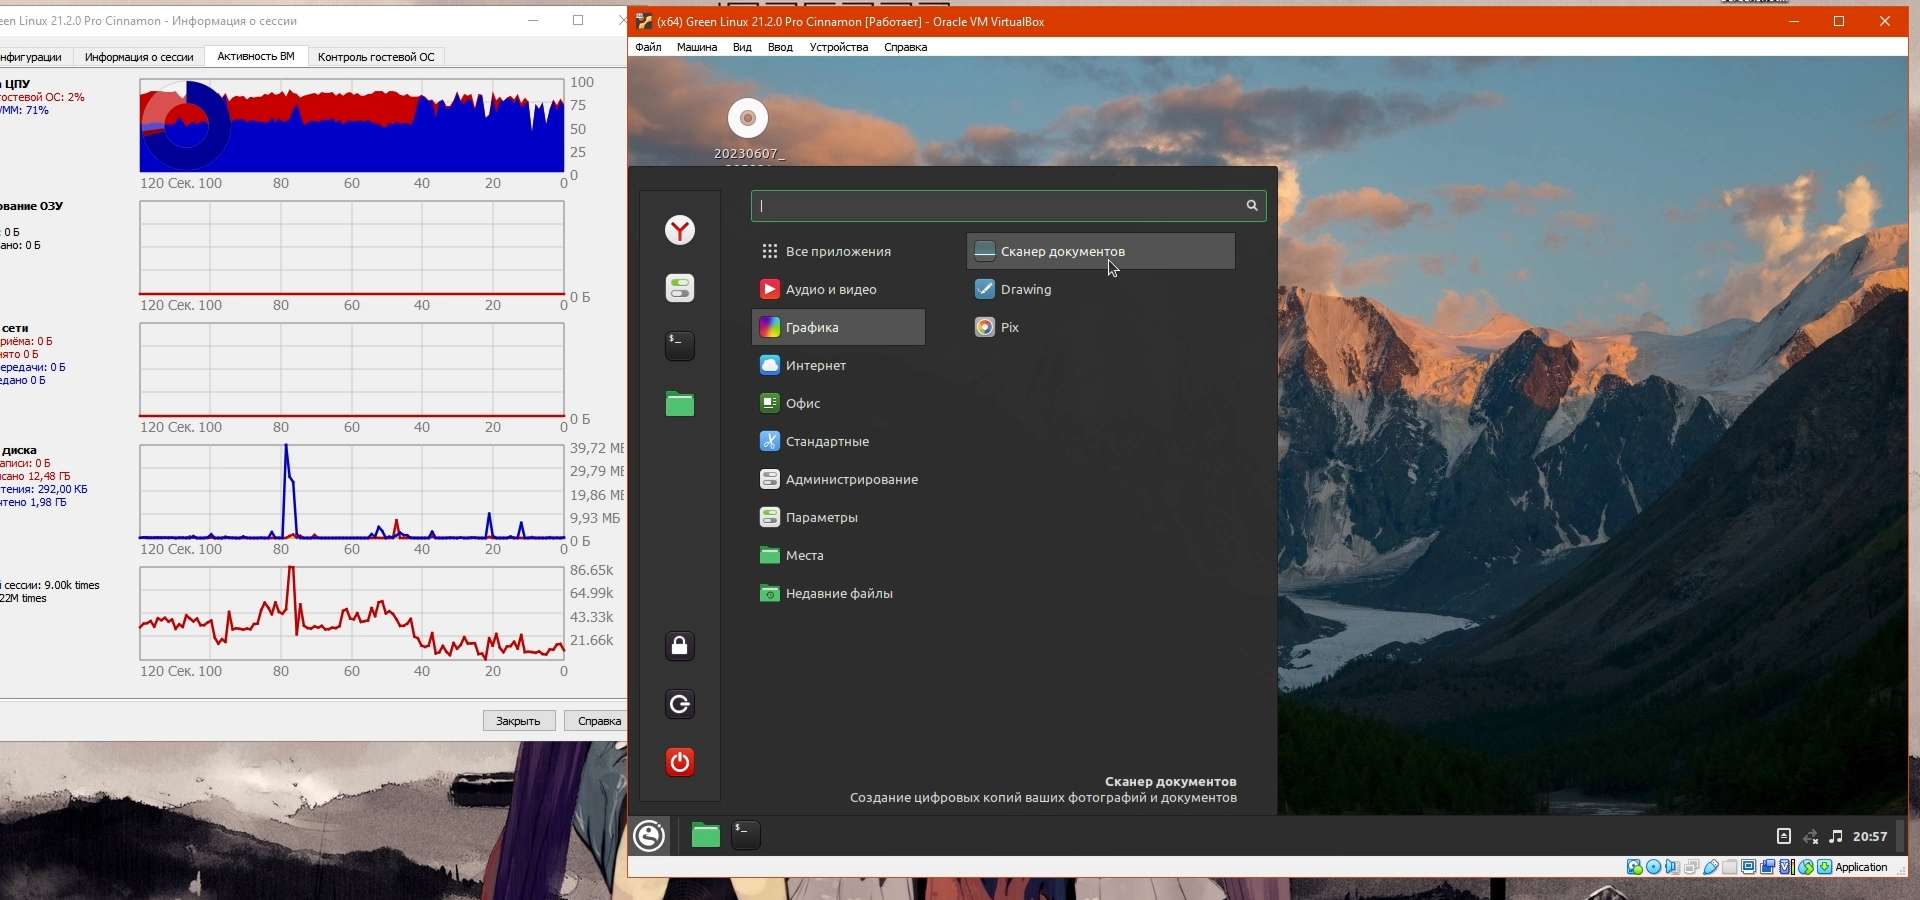Viewport: 1920px width, 900px height.
Task: Click the Закрыть button
Action: [x=519, y=721]
